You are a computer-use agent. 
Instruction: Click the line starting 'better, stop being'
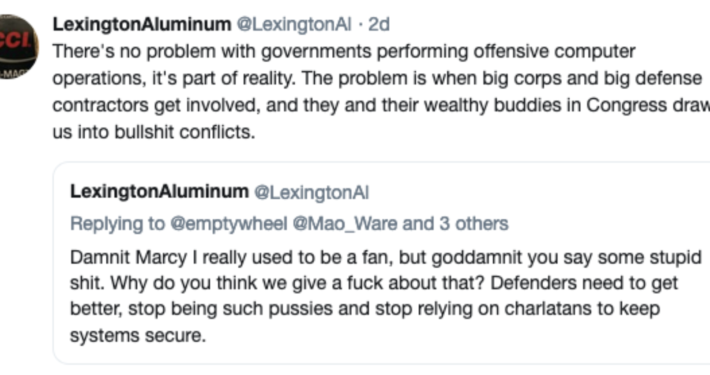coord(365,309)
